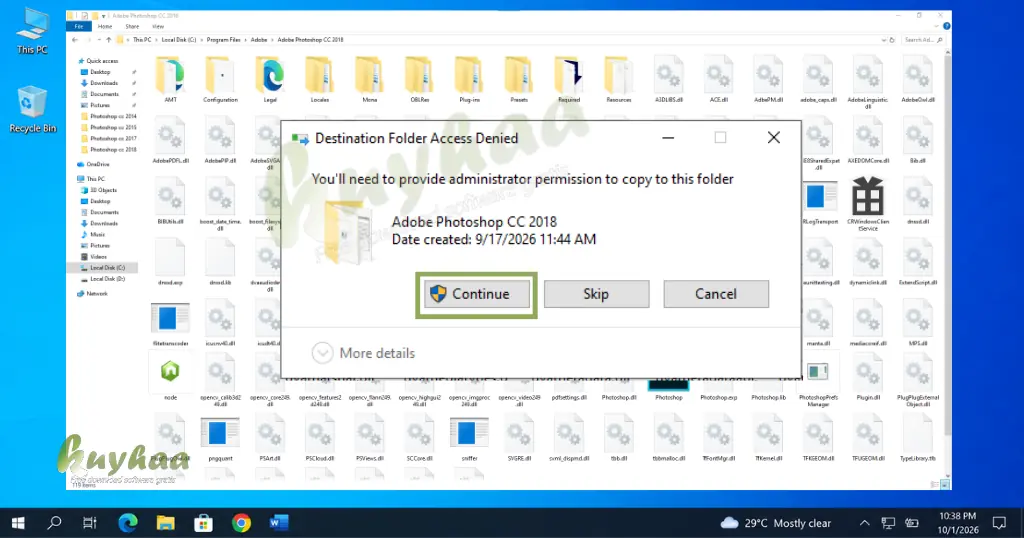Select Local Disk (D:) in navigation pane
This screenshot has height=538, width=1024.
coord(107,279)
